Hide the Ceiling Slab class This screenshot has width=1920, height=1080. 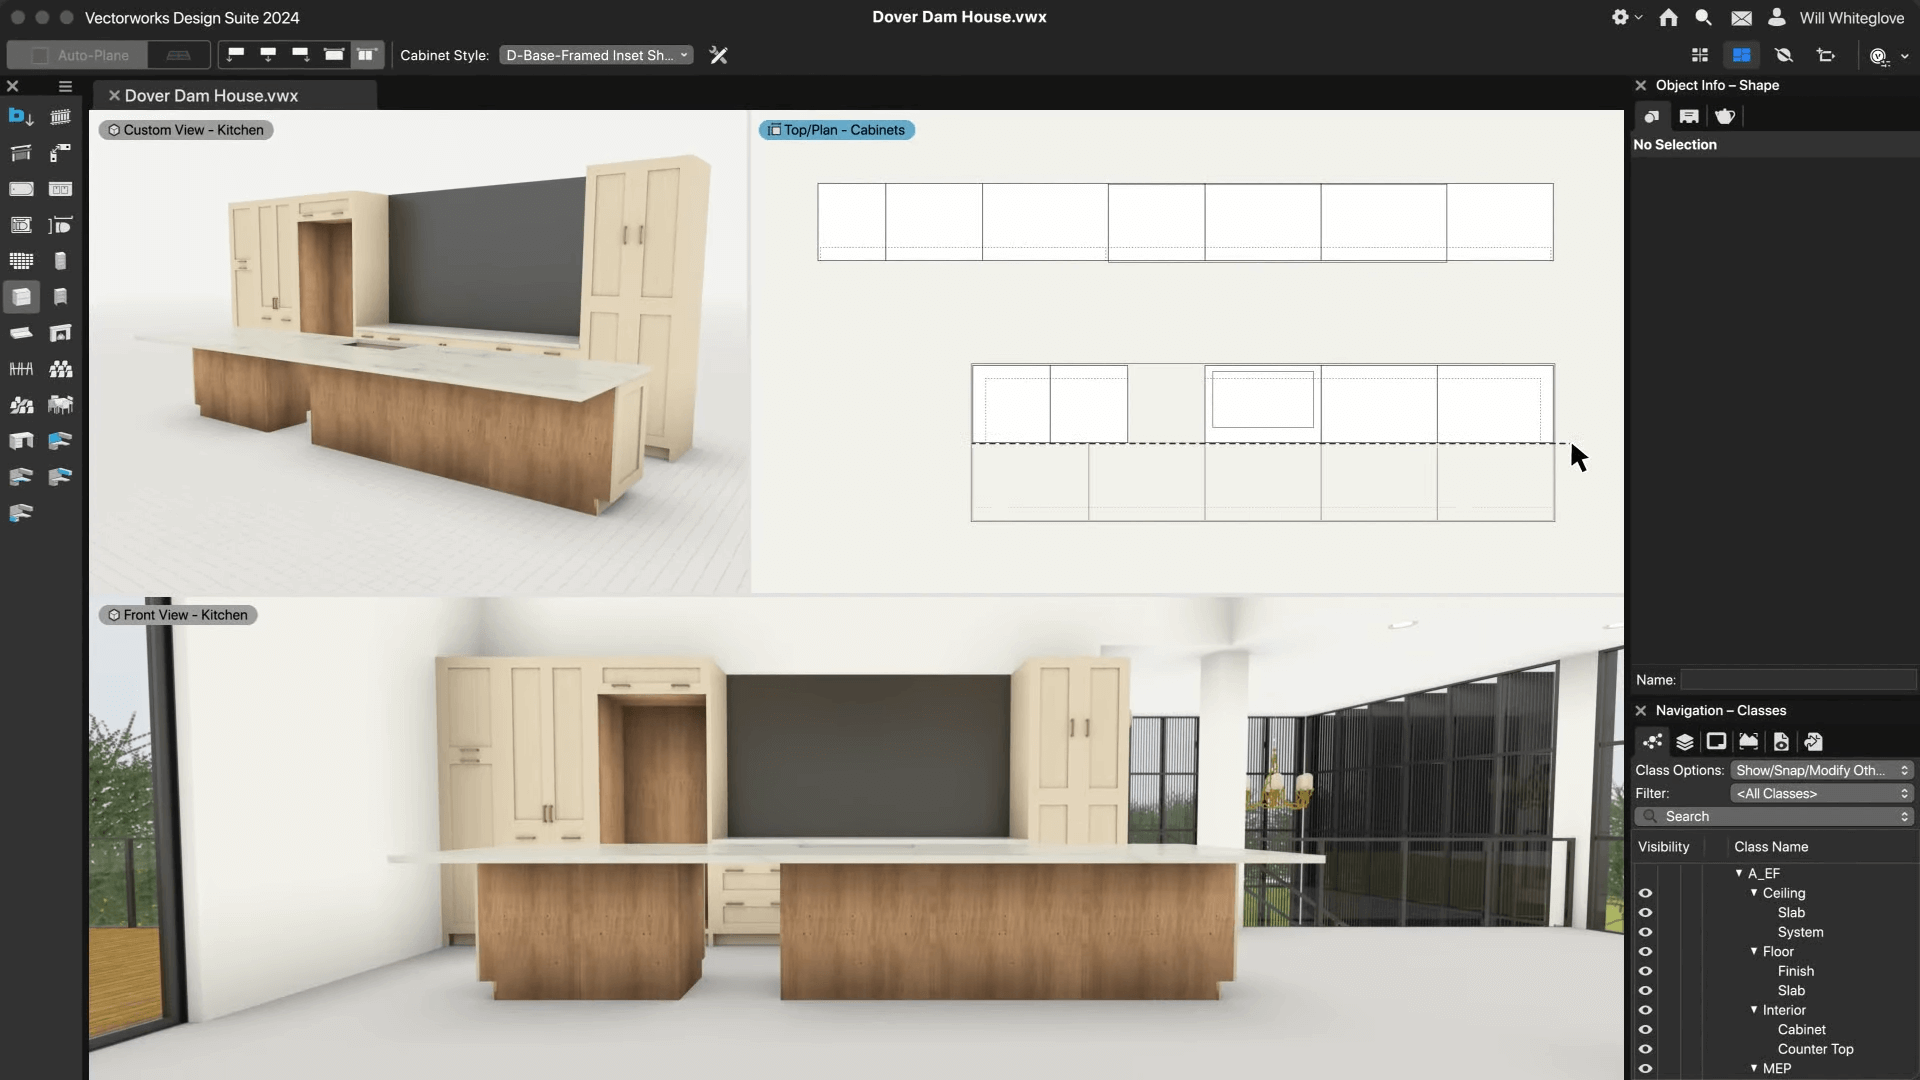point(1646,912)
